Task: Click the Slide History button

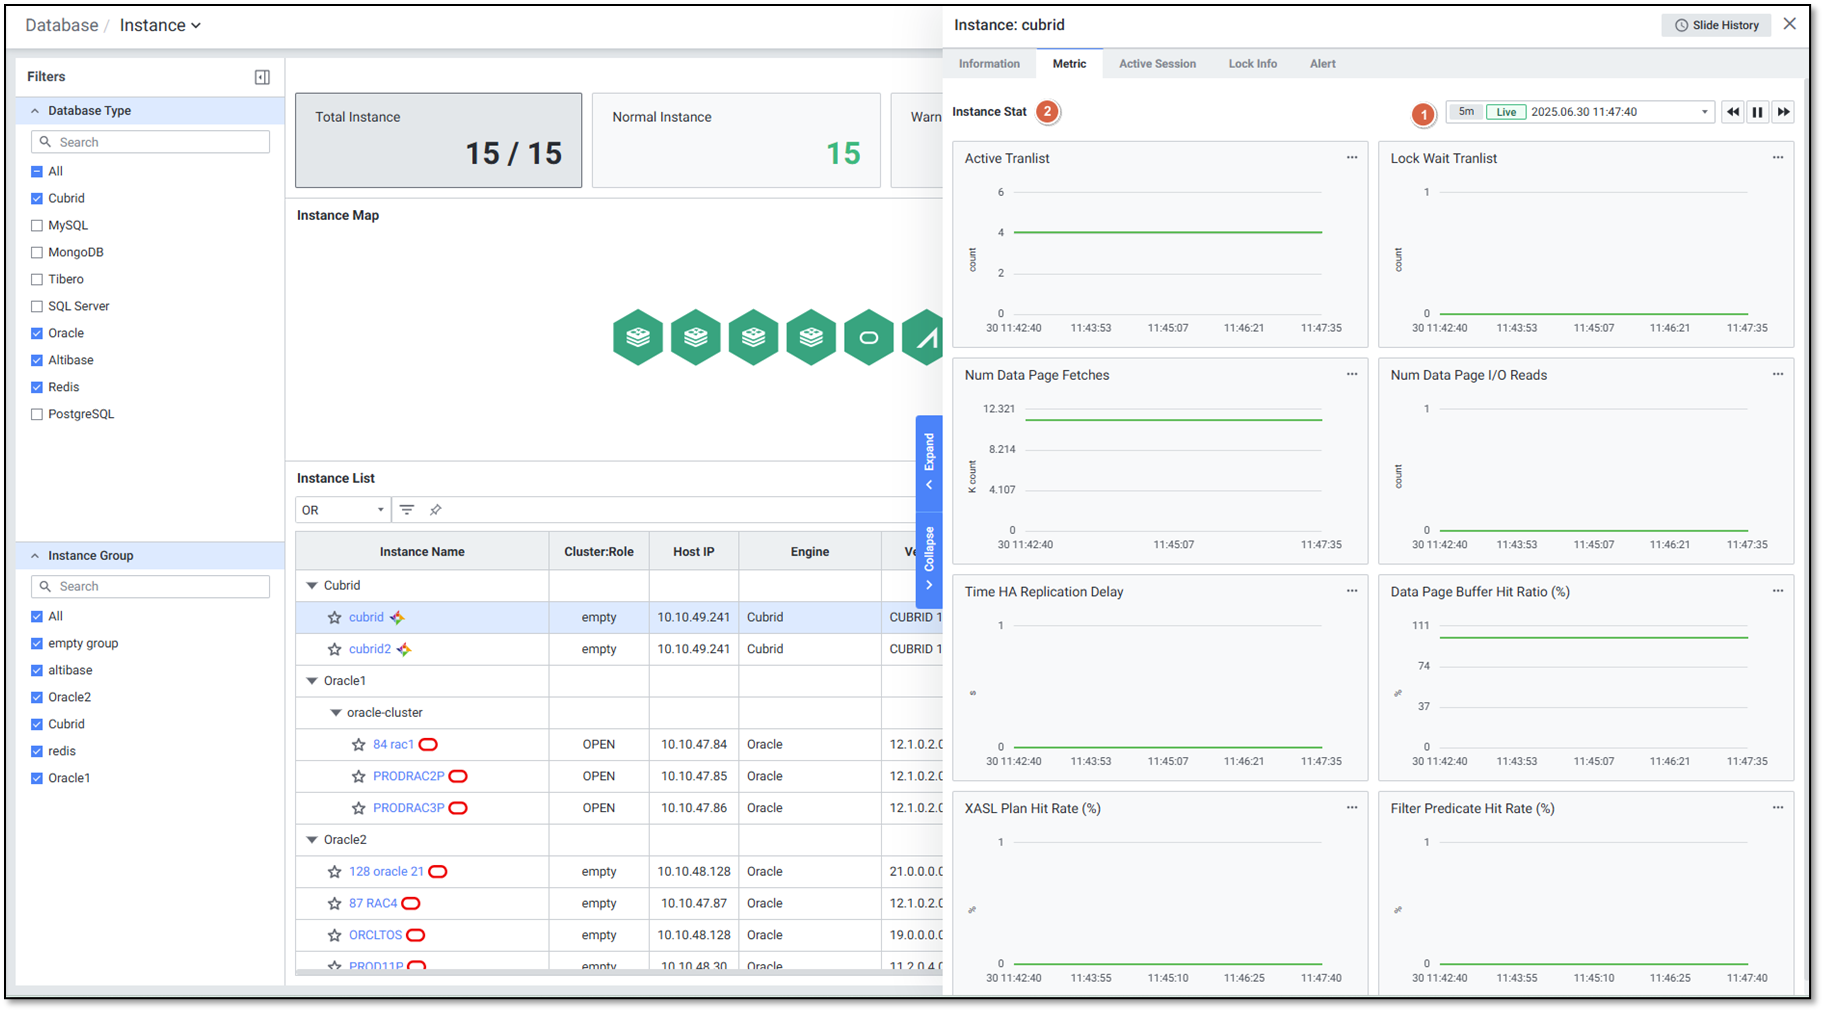Action: [1716, 25]
